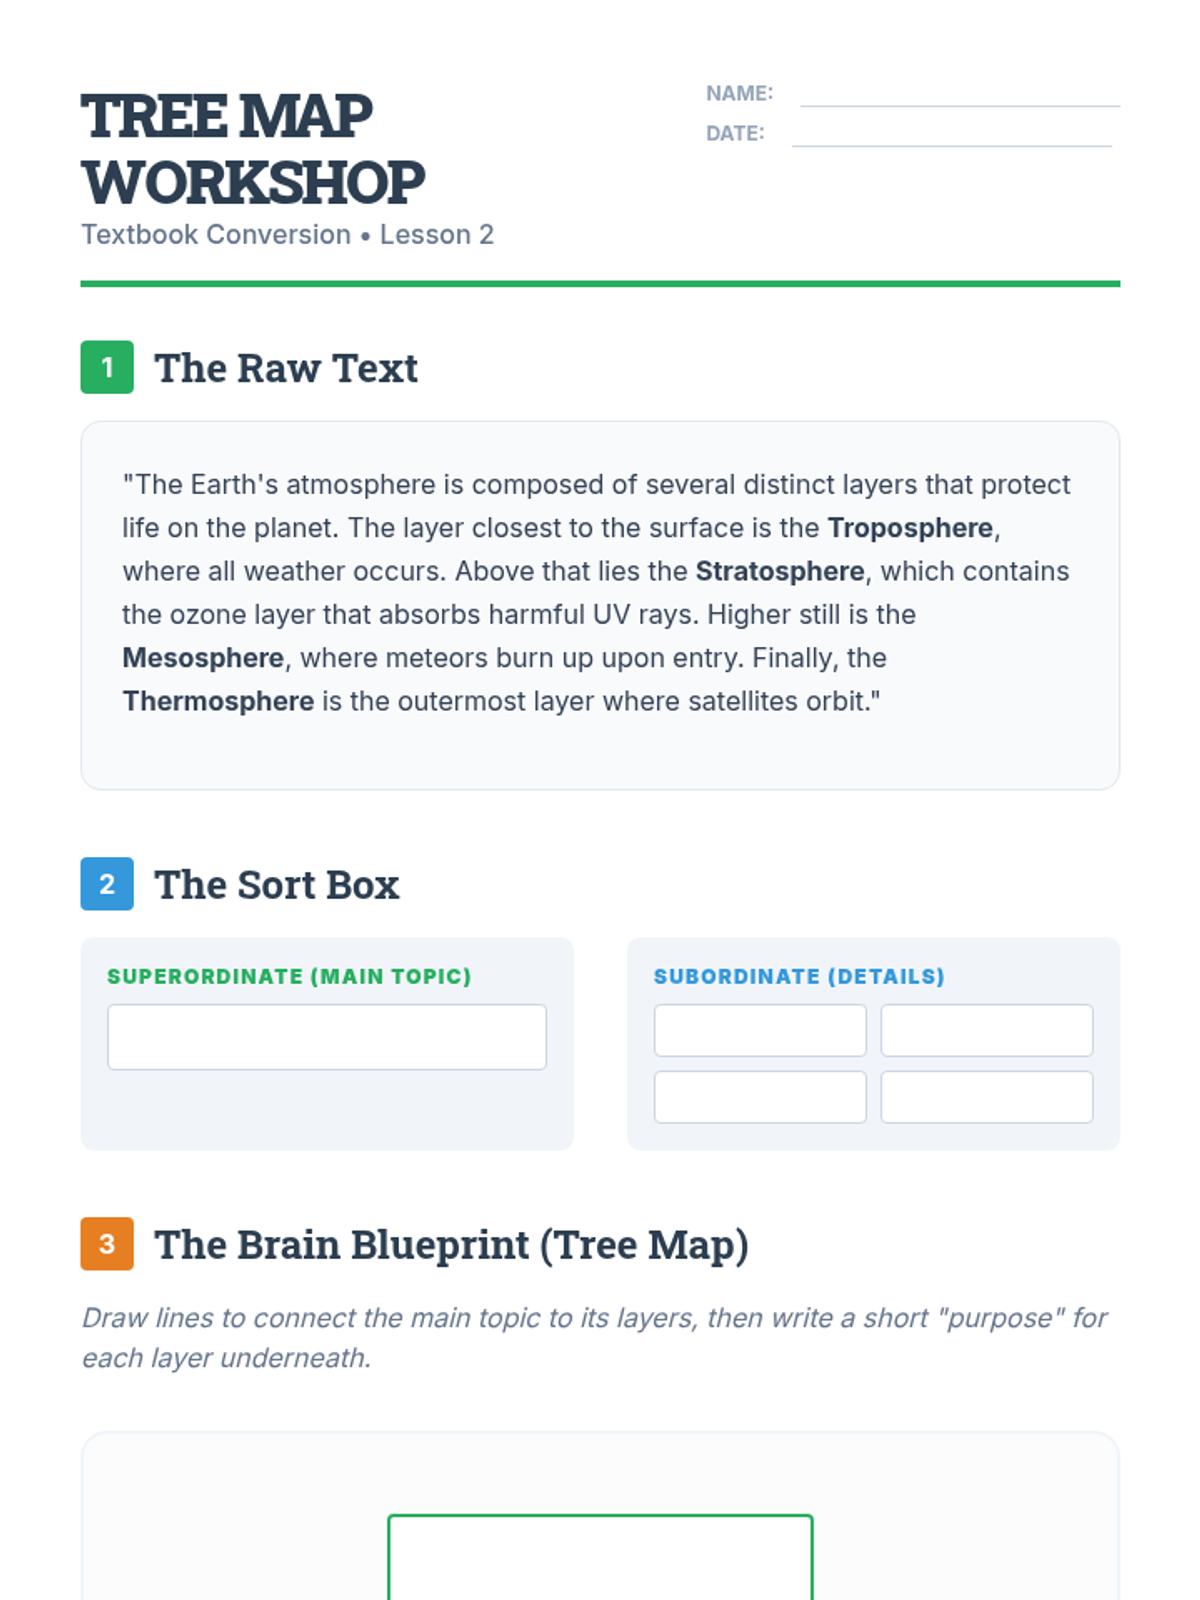Click the Raw Text section heading
This screenshot has width=1200, height=1600.
point(286,368)
